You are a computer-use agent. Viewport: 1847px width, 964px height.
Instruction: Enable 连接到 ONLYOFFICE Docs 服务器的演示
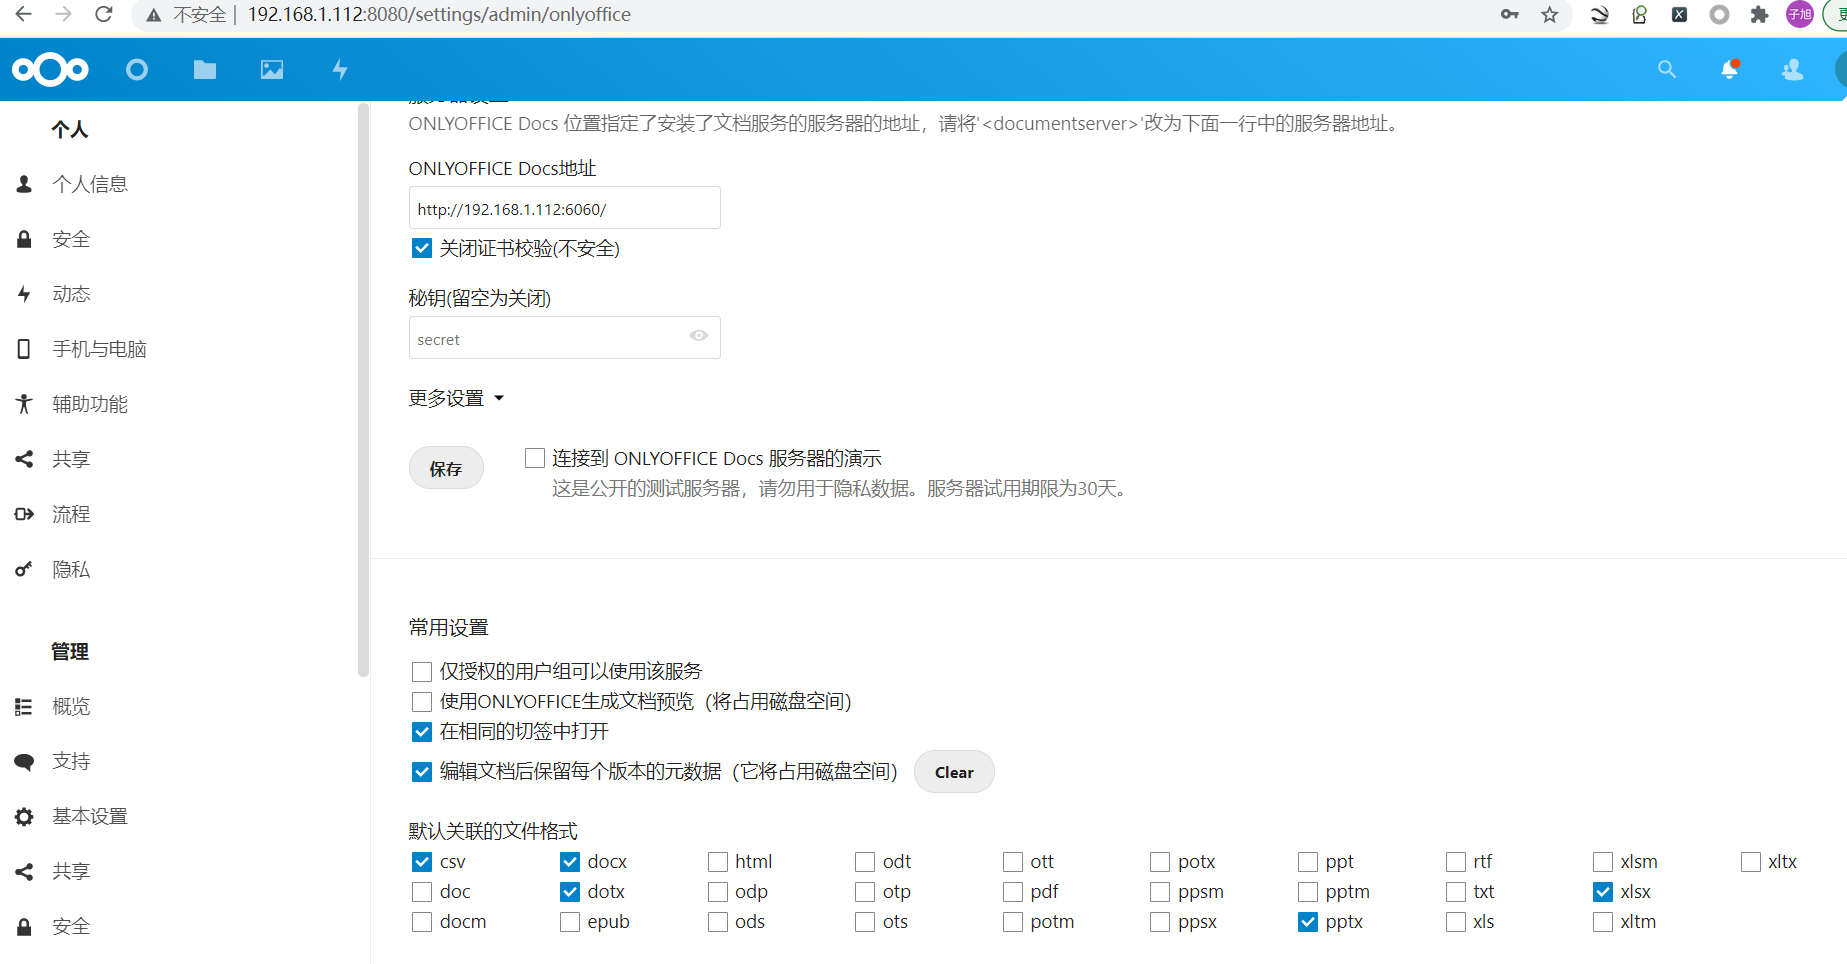pos(534,457)
